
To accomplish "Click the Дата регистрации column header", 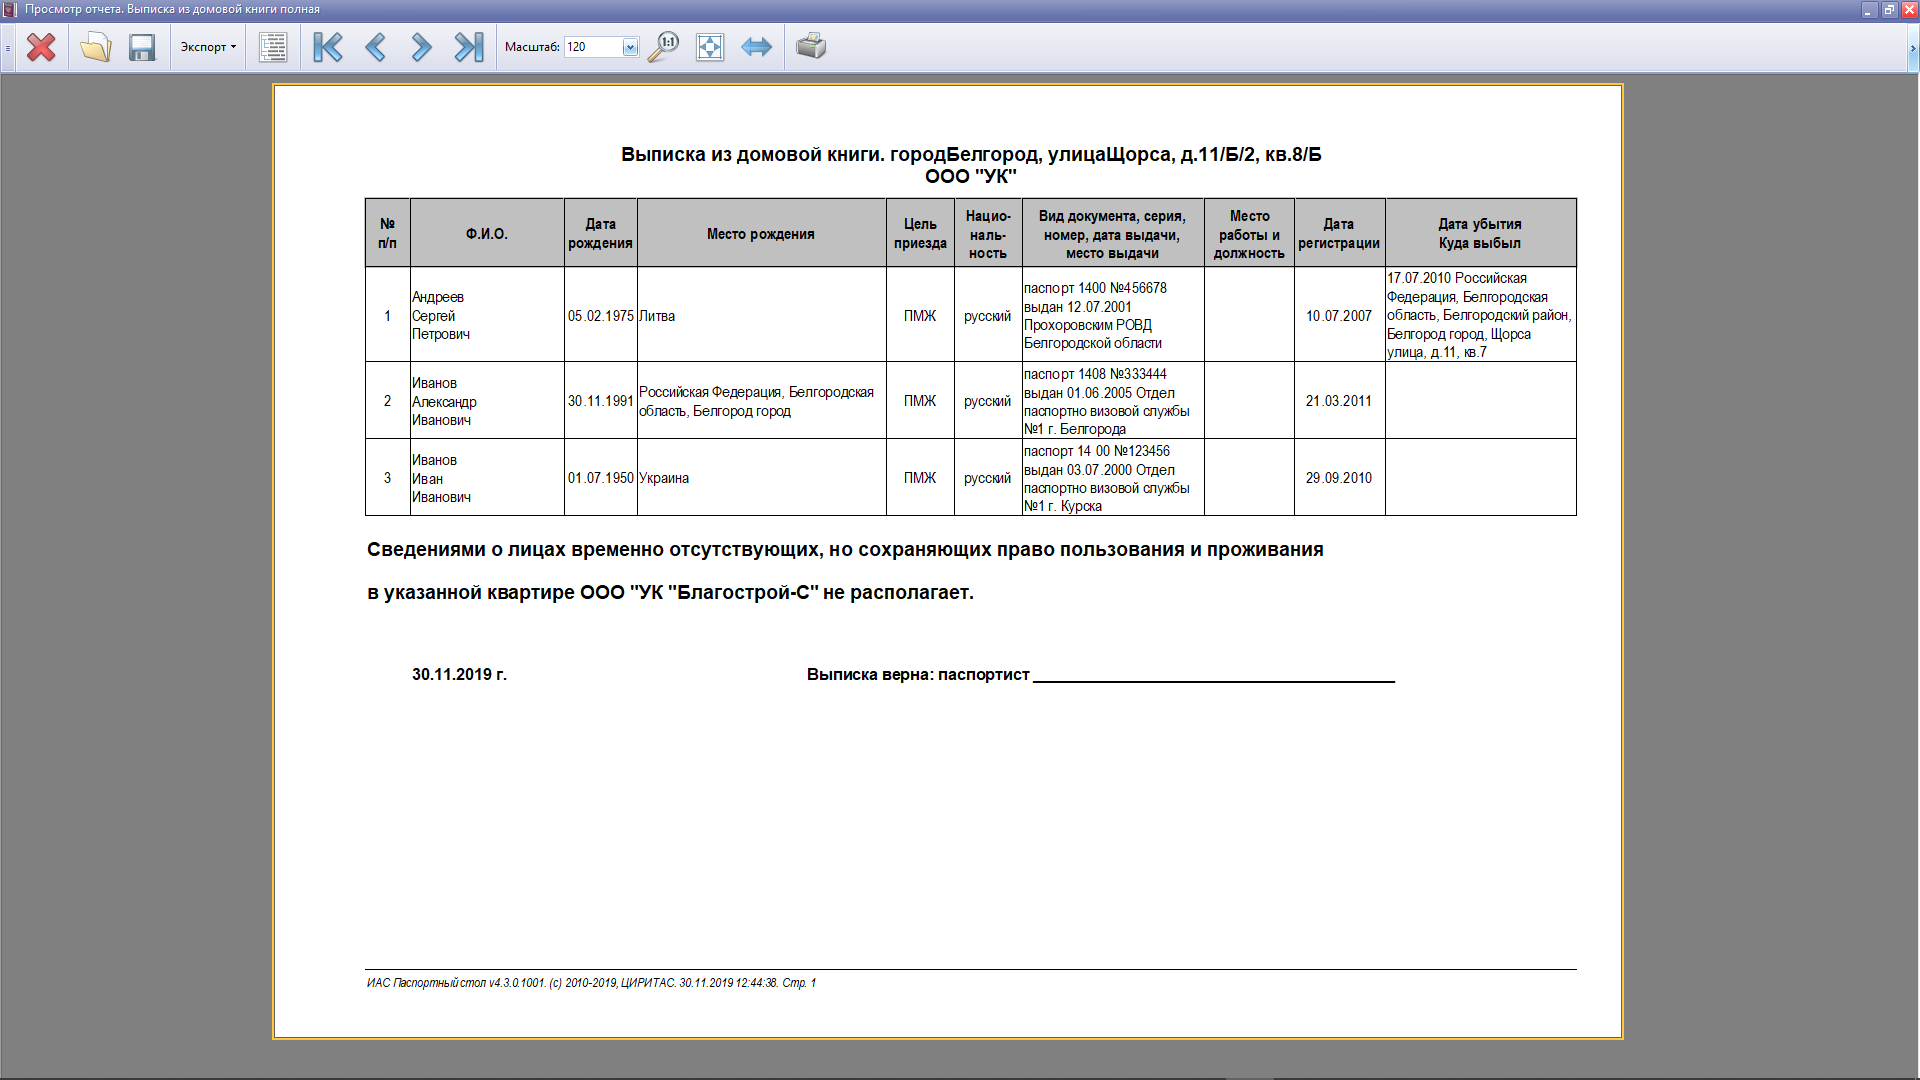I will click(1339, 233).
